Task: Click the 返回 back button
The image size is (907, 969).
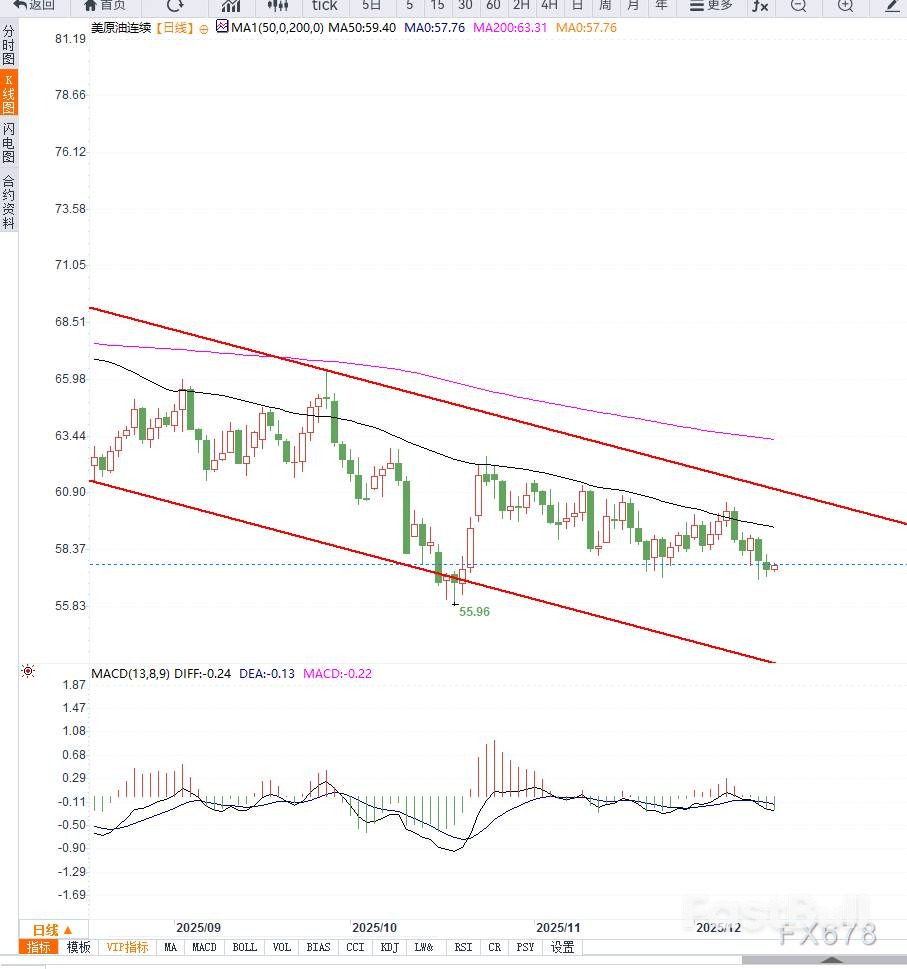Action: coord(34,6)
